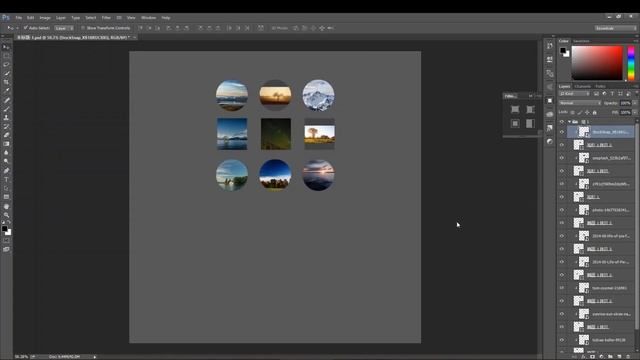Image resolution: width=640 pixels, height=360 pixels.
Task: Open the Essentials workspace dropdown
Action: 615,28
